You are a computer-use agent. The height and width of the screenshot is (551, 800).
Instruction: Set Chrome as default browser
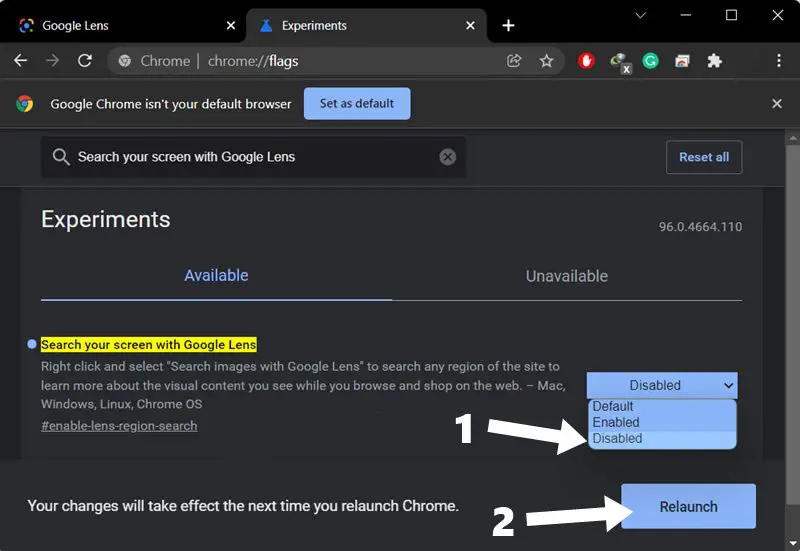click(x=357, y=104)
